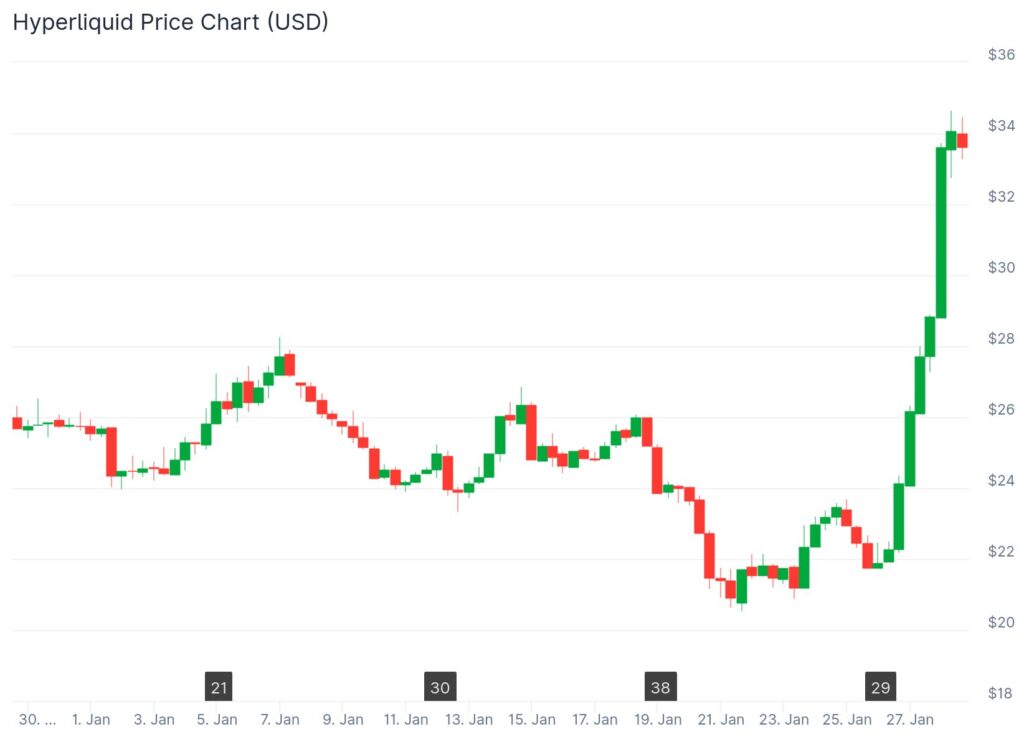Select the 25. Jan date label

[x=847, y=719]
